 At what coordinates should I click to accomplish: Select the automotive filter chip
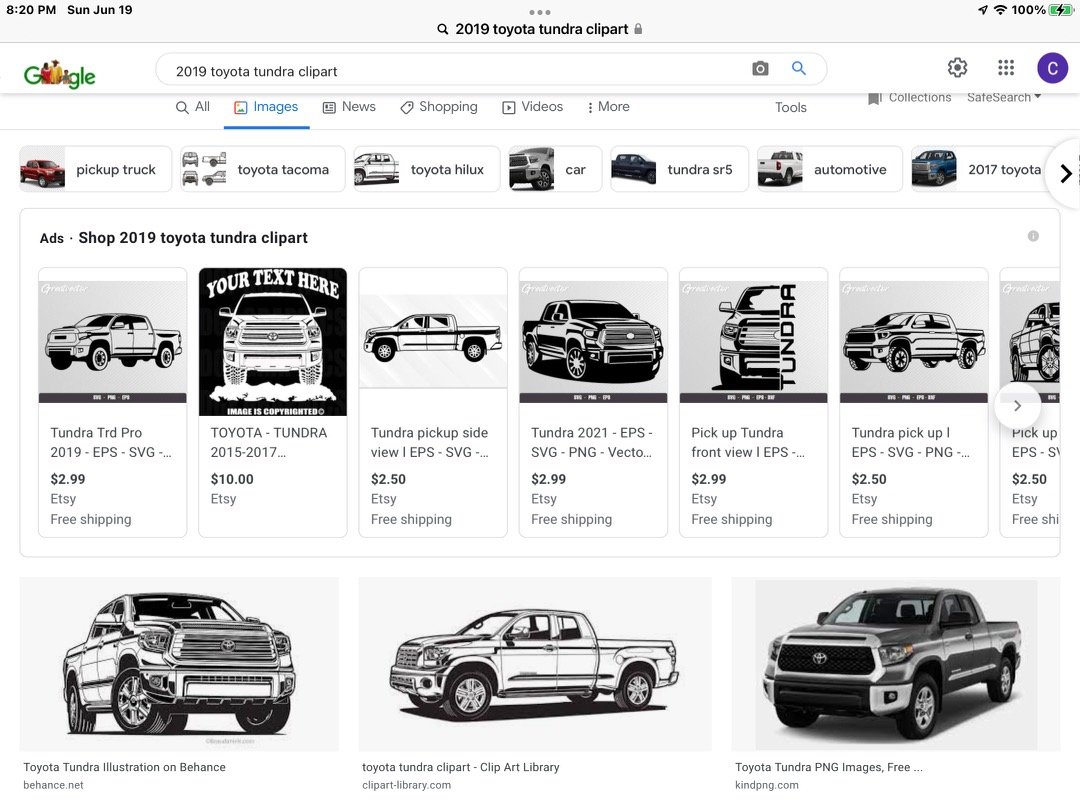tap(829, 169)
